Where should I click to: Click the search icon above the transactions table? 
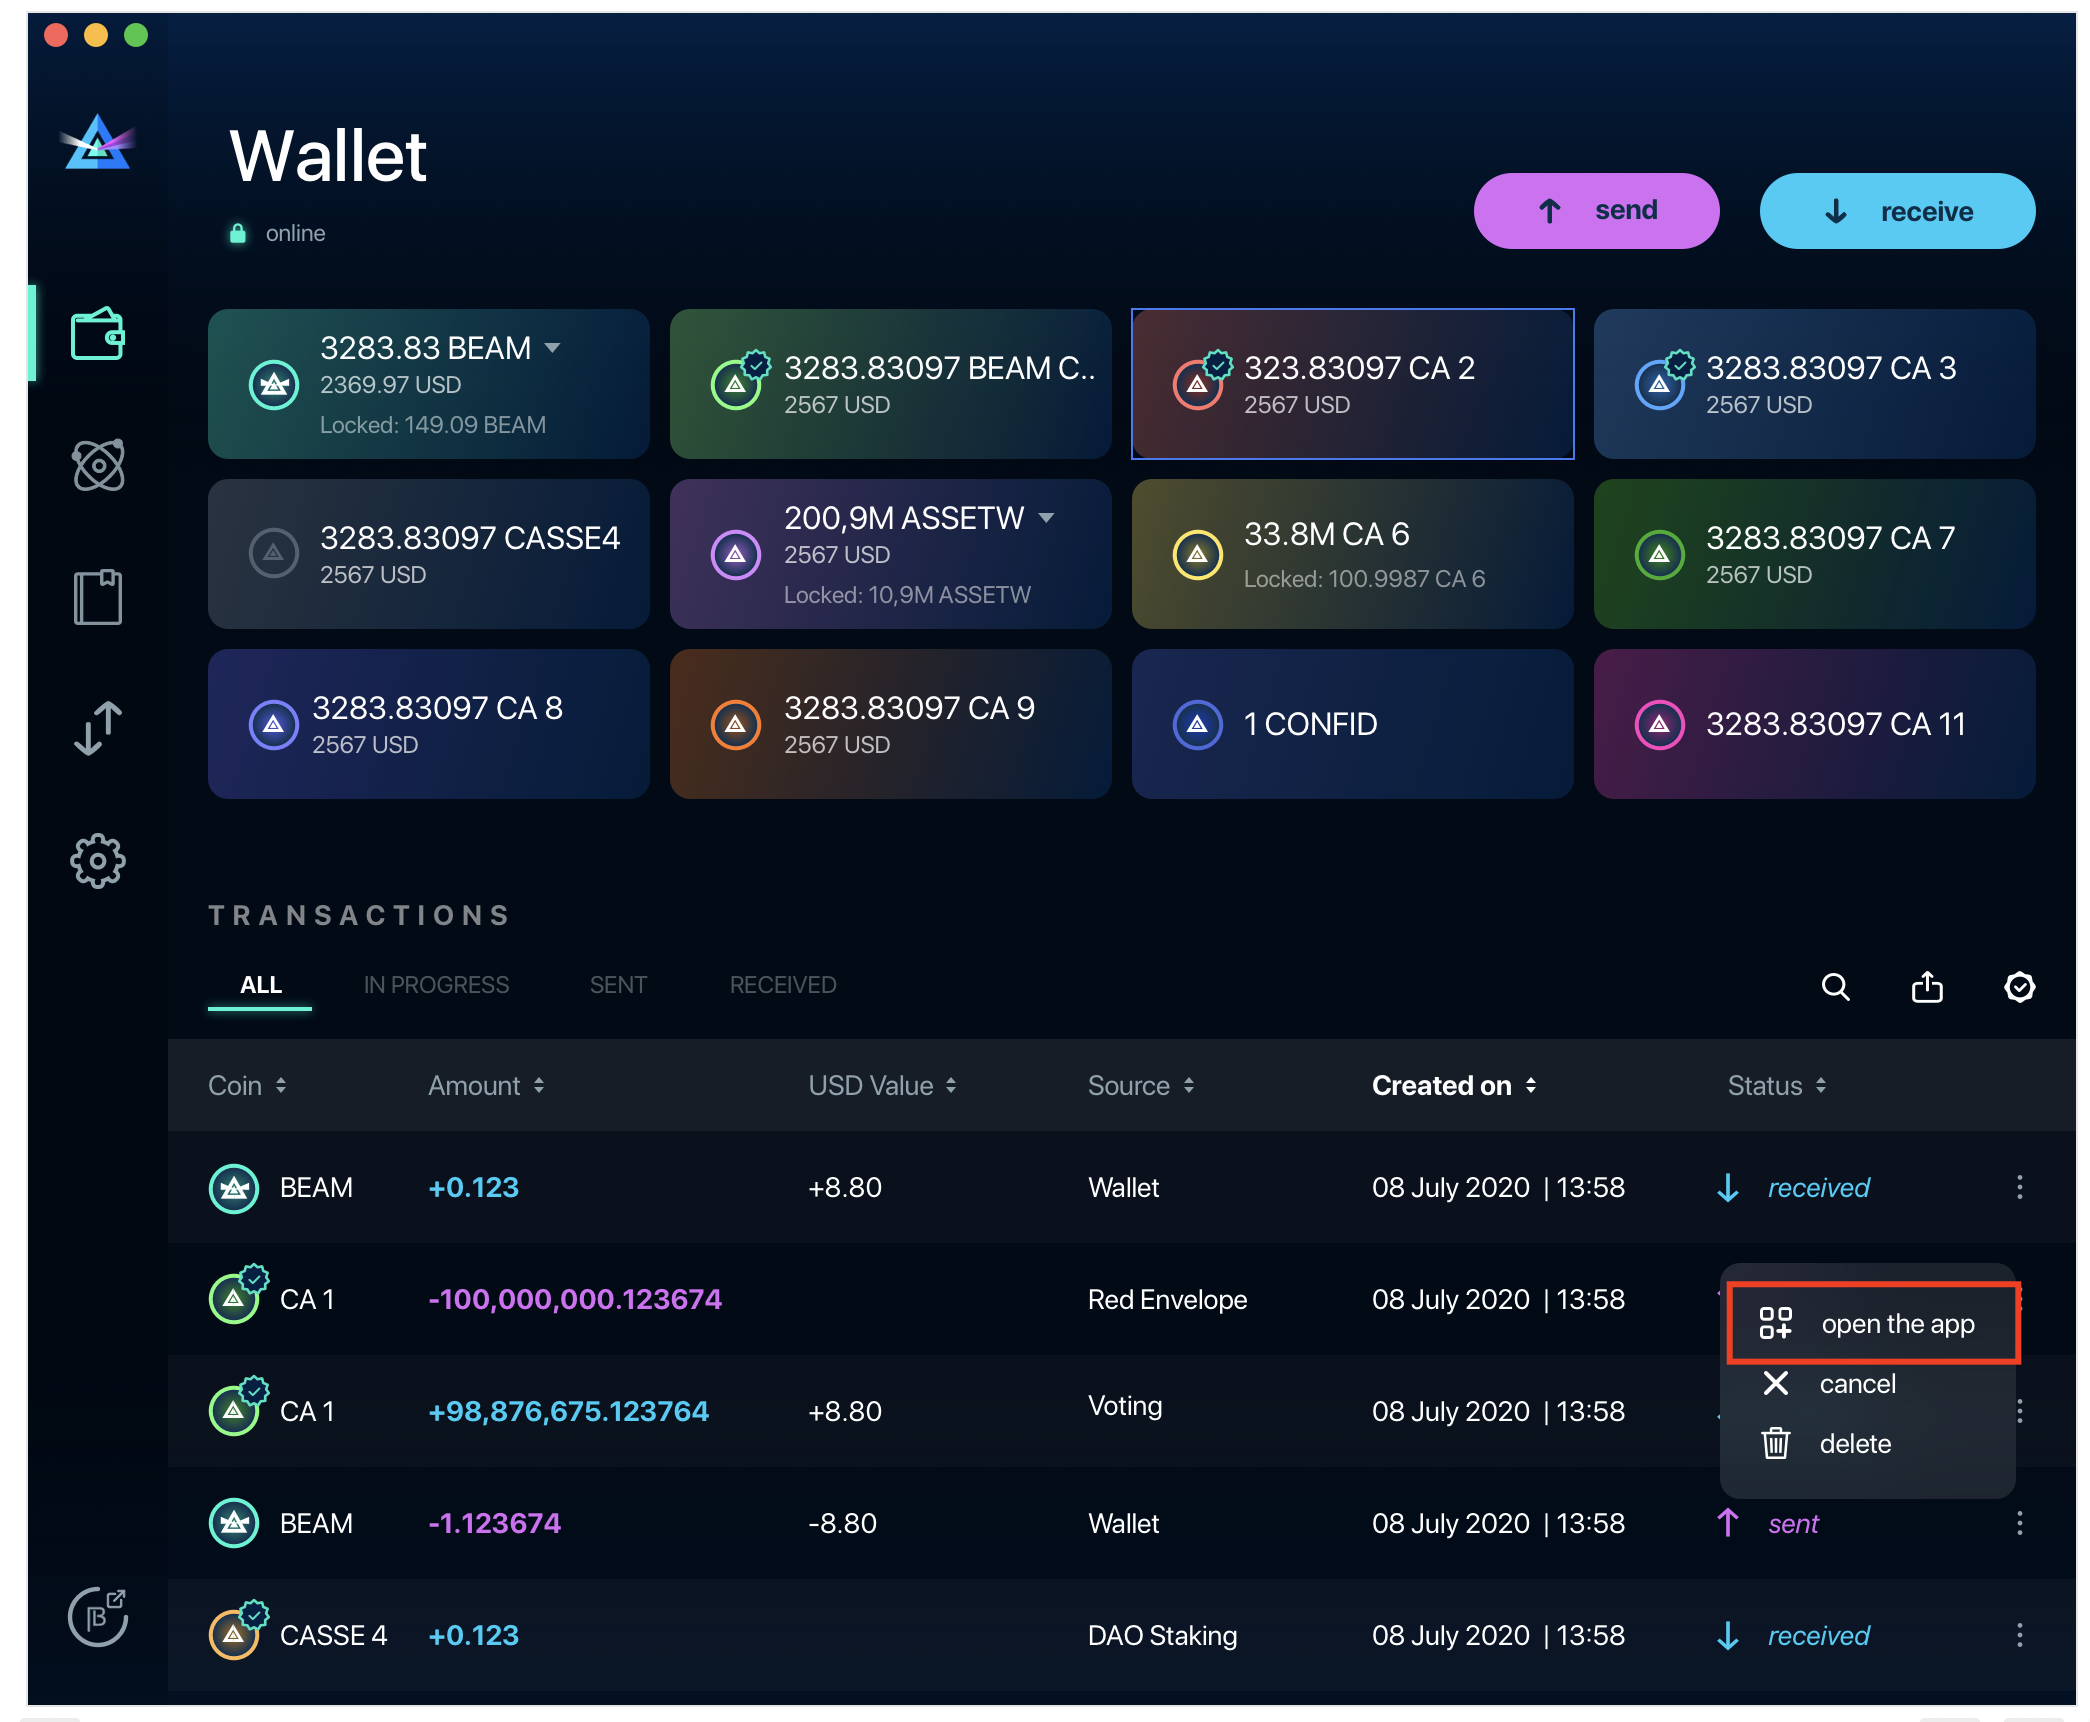1836,987
